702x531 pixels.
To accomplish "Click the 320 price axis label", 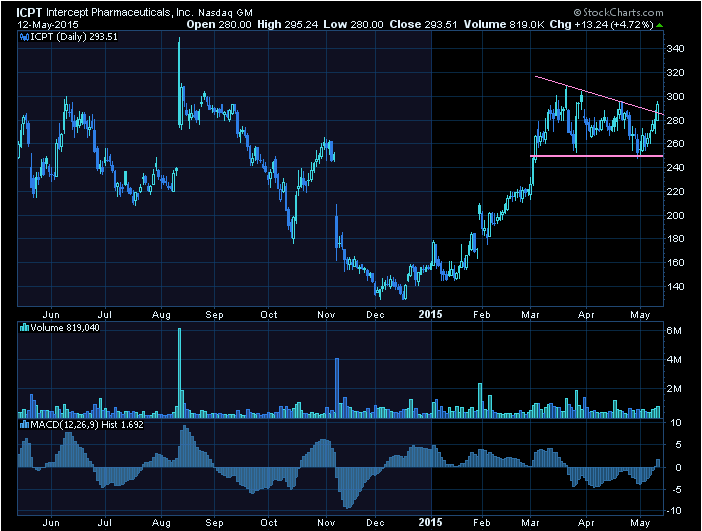I will tap(676, 73).
